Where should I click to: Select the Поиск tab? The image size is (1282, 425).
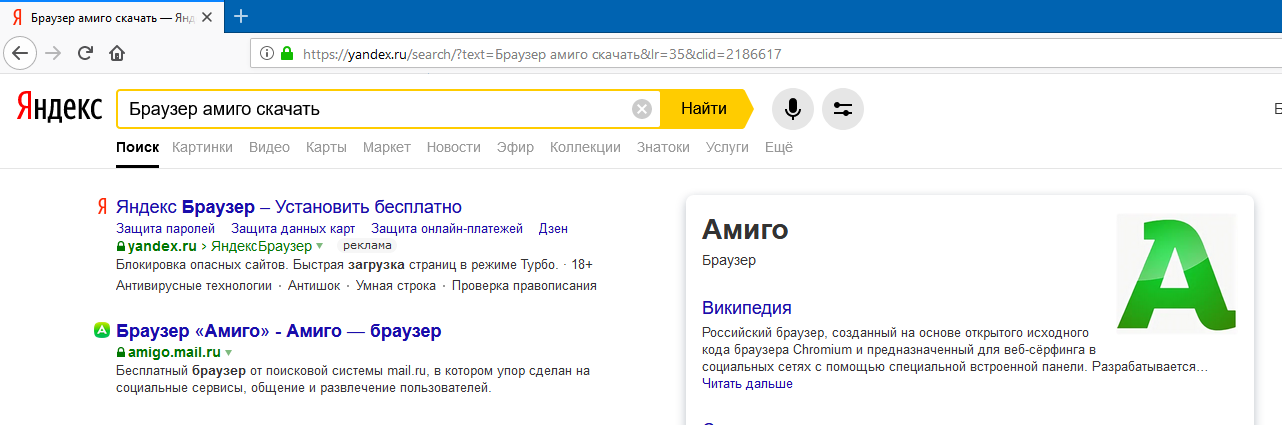(137, 147)
